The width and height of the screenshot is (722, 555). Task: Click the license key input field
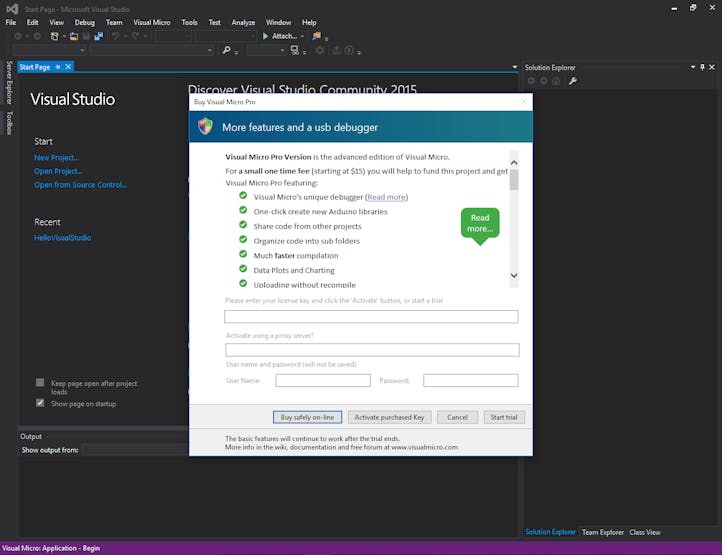click(x=371, y=317)
